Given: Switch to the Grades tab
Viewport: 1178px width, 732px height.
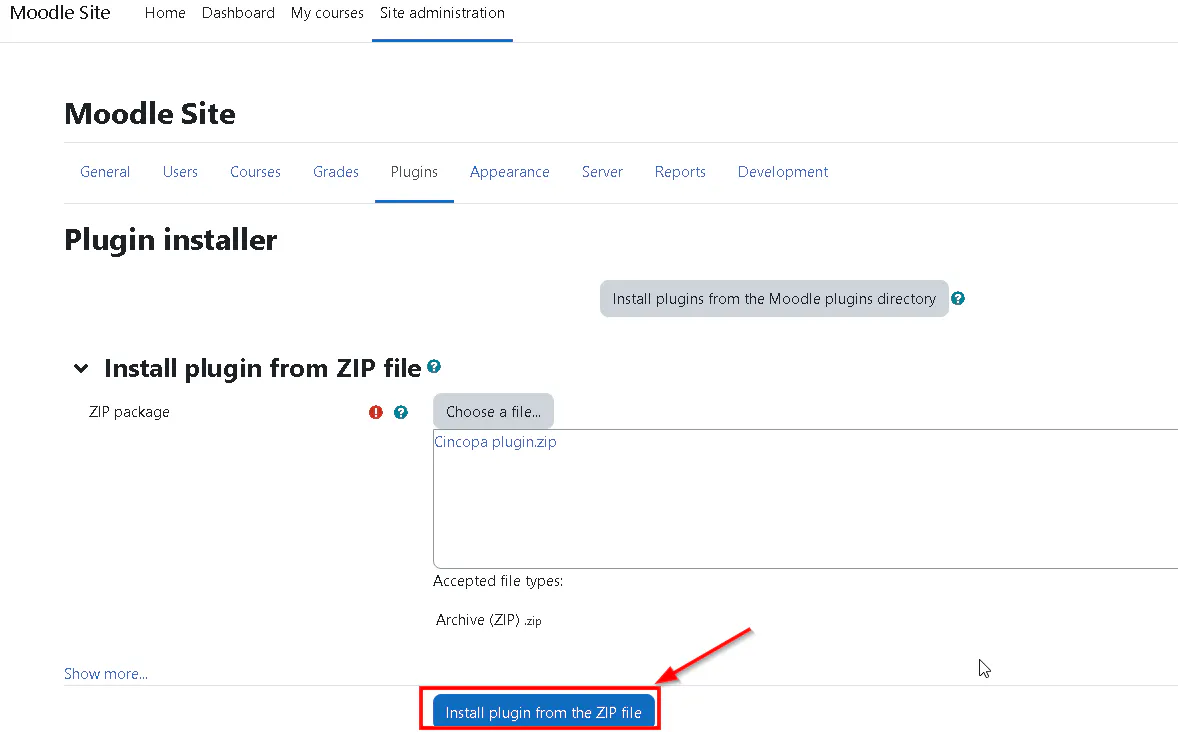Looking at the screenshot, I should point(336,172).
